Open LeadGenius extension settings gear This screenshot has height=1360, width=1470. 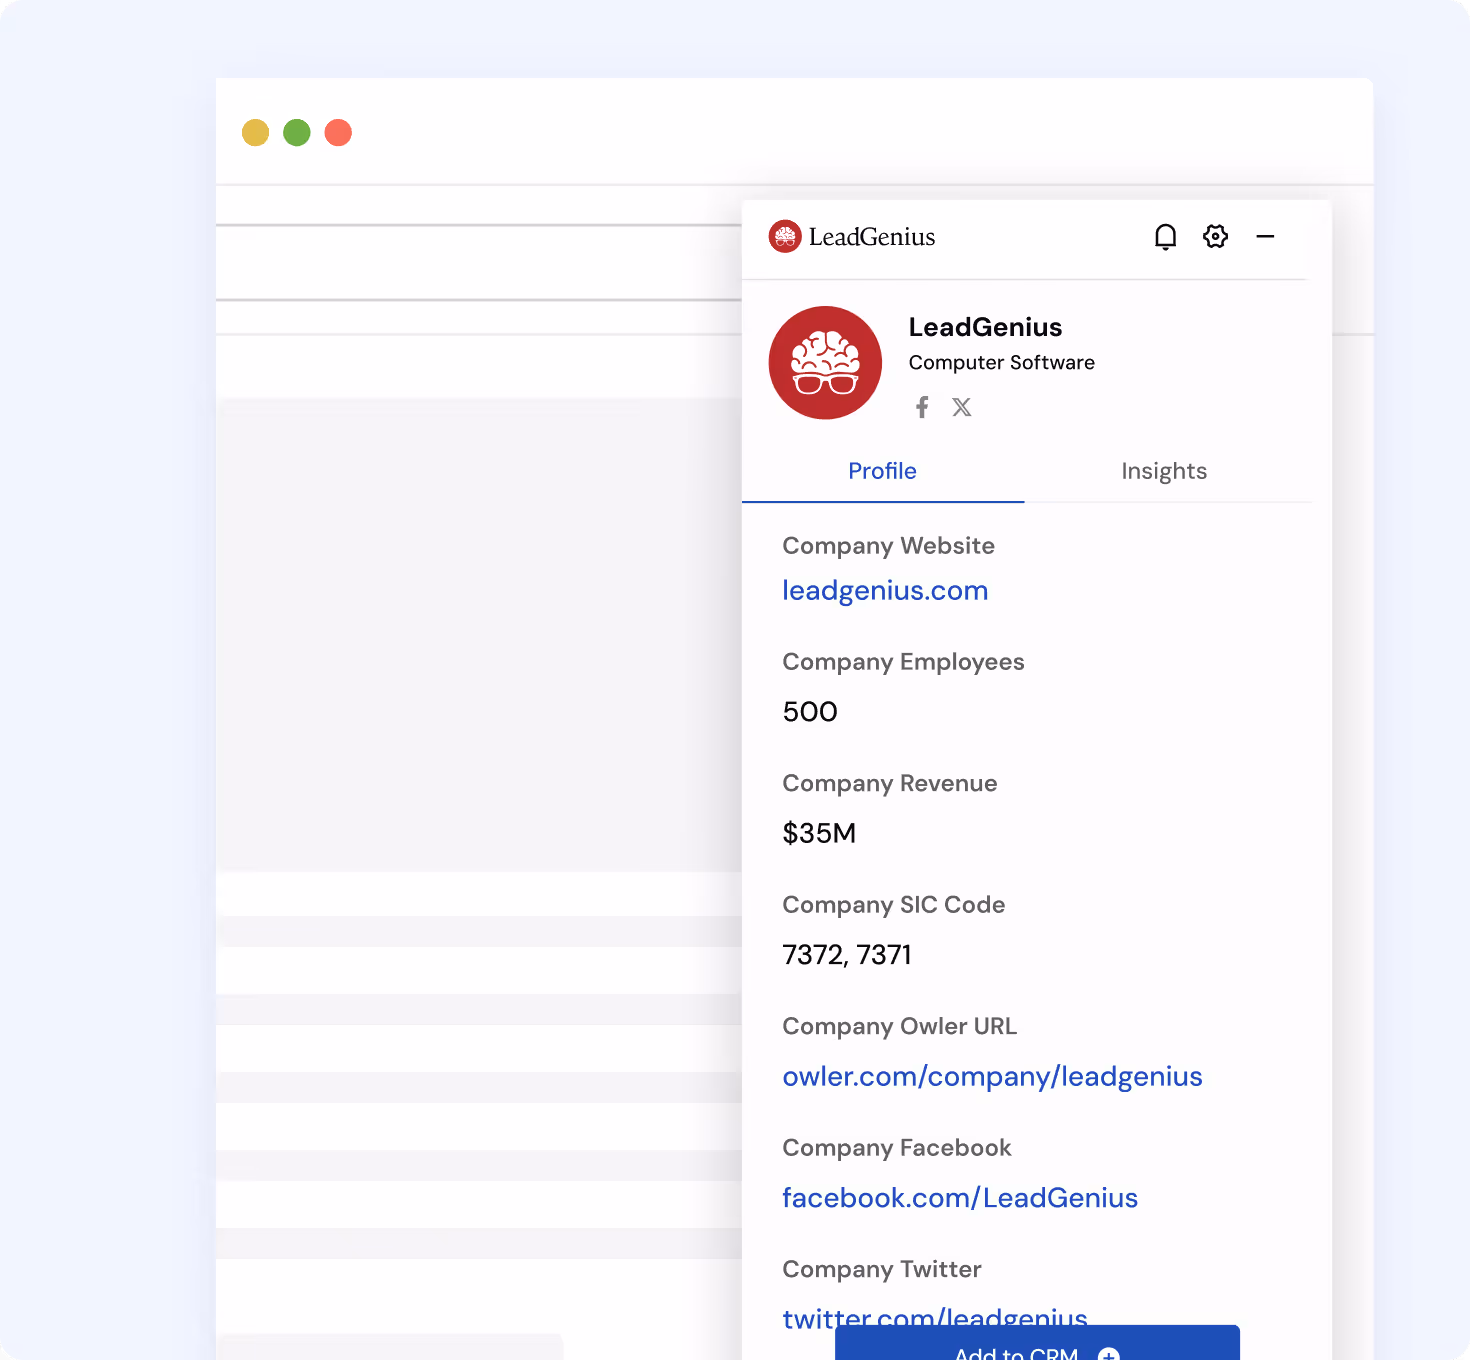click(x=1215, y=236)
